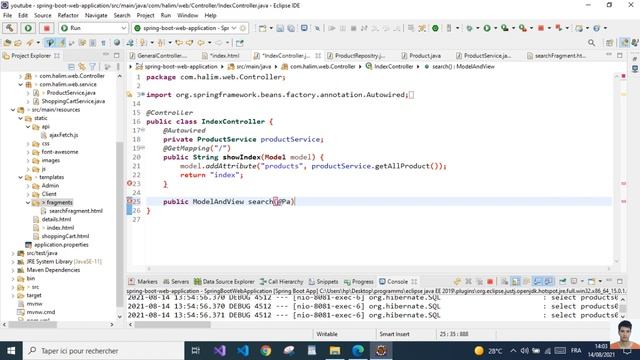Switch to the Product.java editor tab
Image resolution: width=640 pixels, height=360 pixels.
tap(421, 56)
